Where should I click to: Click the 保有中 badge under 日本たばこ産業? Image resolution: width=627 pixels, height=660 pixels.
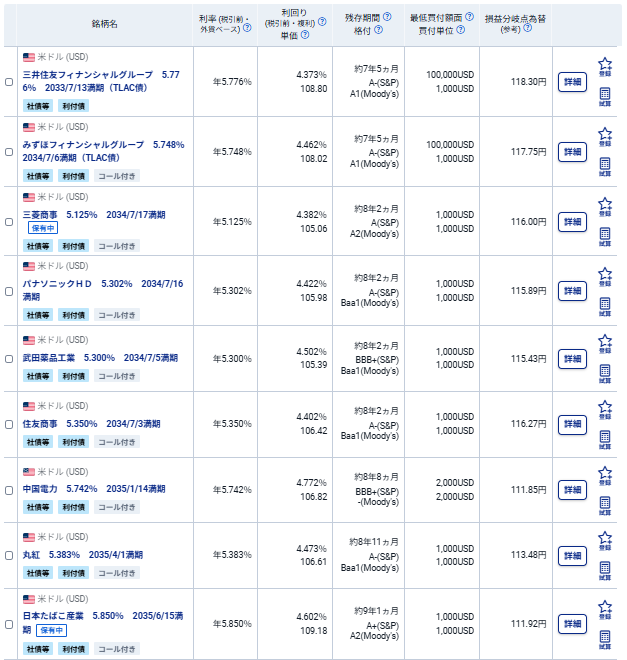coord(53,631)
